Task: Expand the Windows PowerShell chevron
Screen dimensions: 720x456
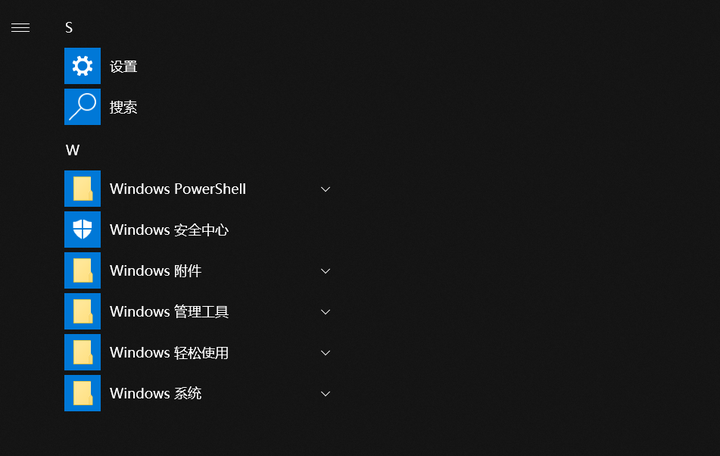Action: pyautogui.click(x=326, y=189)
